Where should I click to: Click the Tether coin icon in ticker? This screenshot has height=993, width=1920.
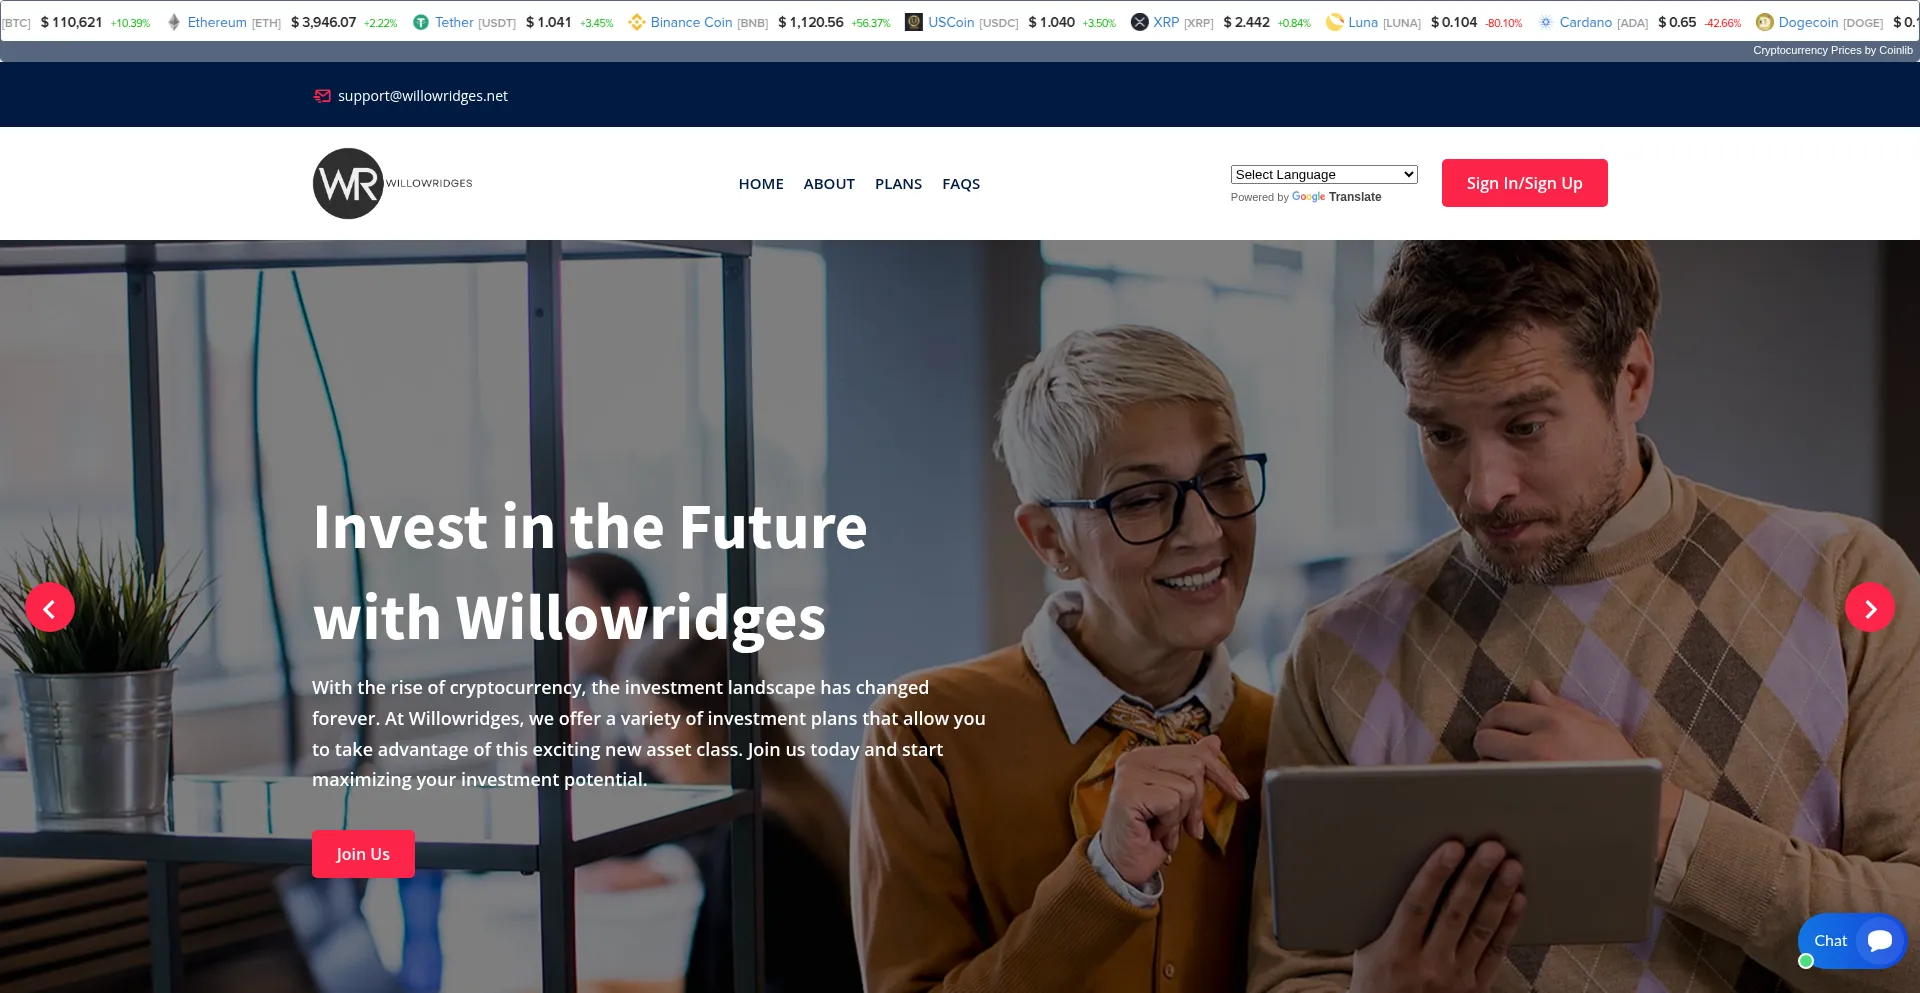pos(421,22)
